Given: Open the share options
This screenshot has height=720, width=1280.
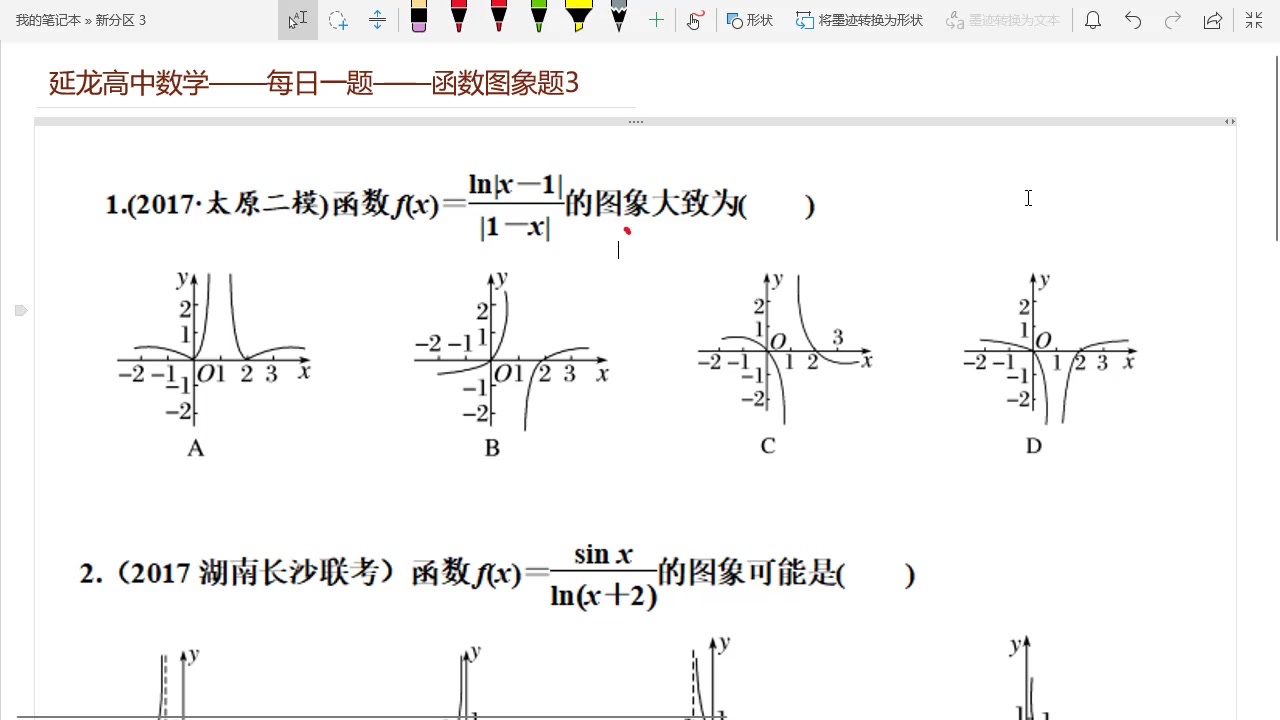Looking at the screenshot, I should [1213, 20].
